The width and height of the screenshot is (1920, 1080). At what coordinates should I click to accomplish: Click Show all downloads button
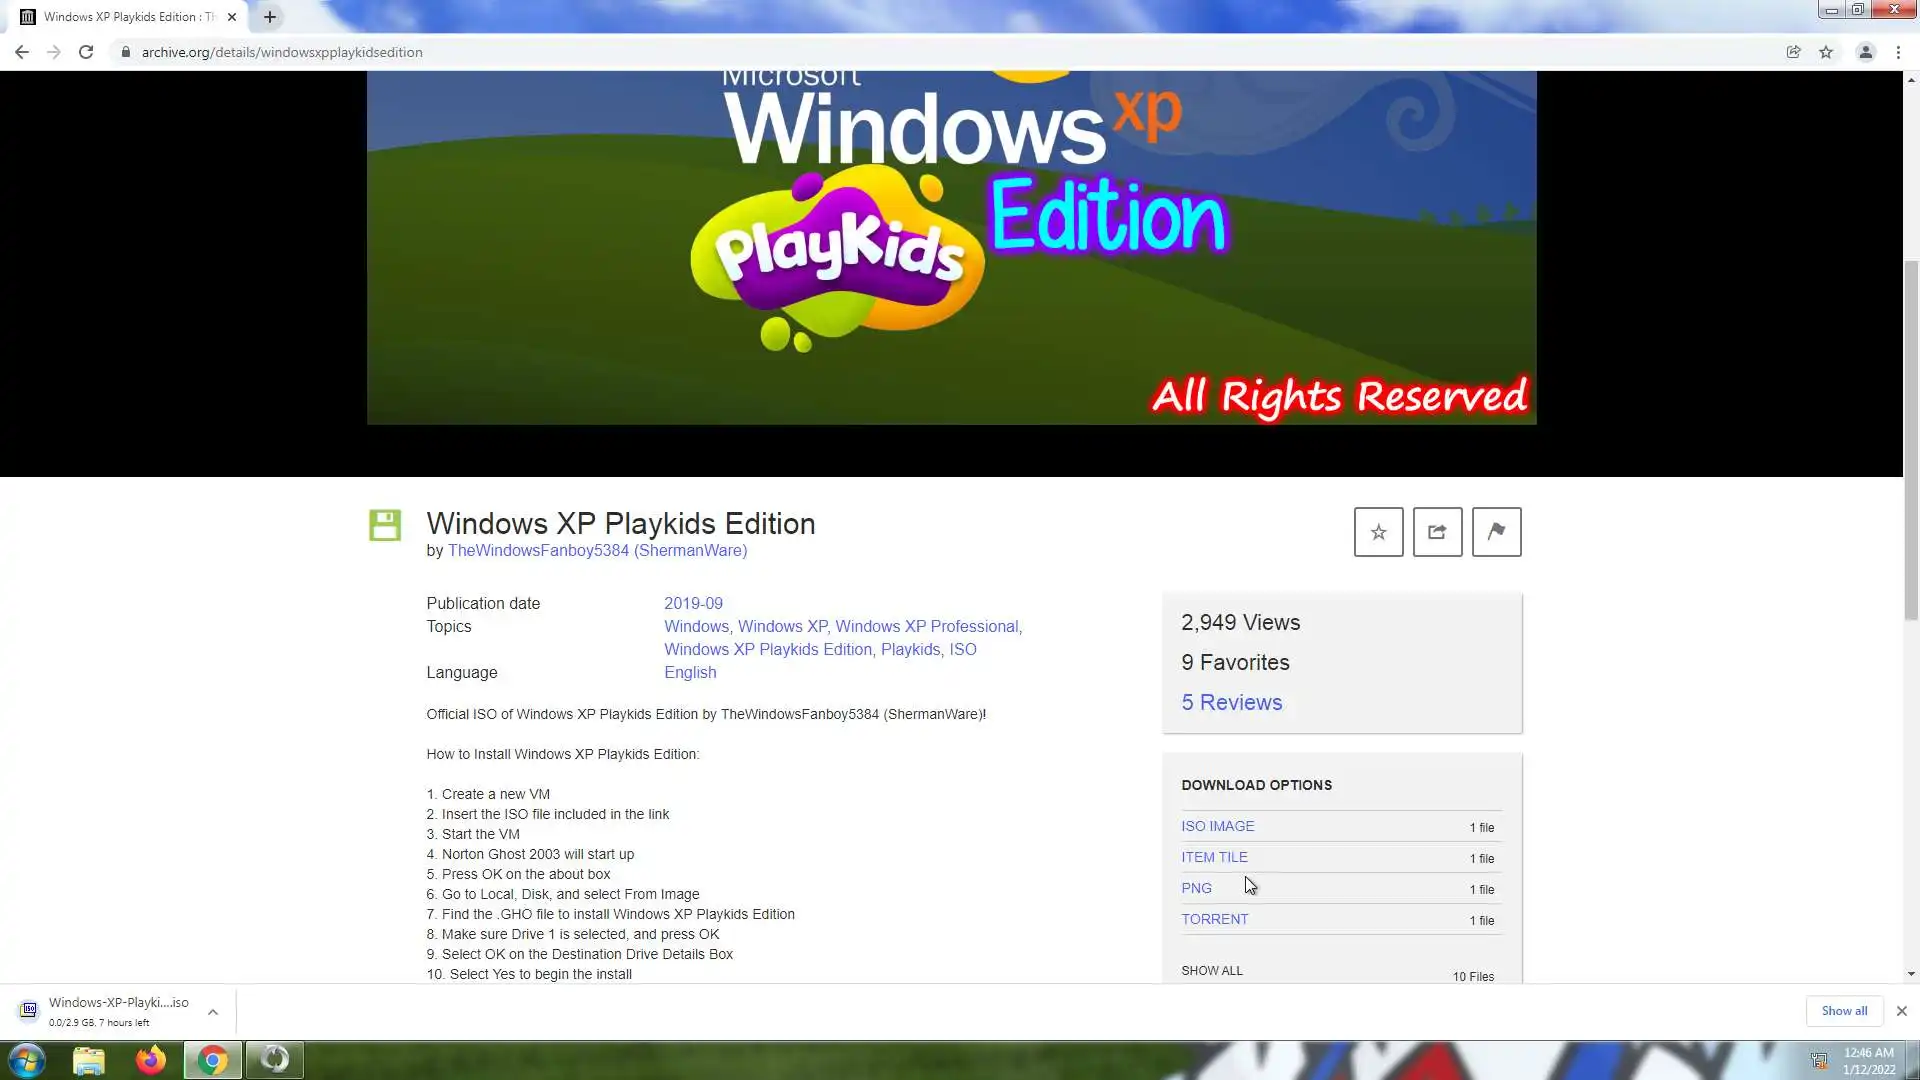[1843, 1011]
